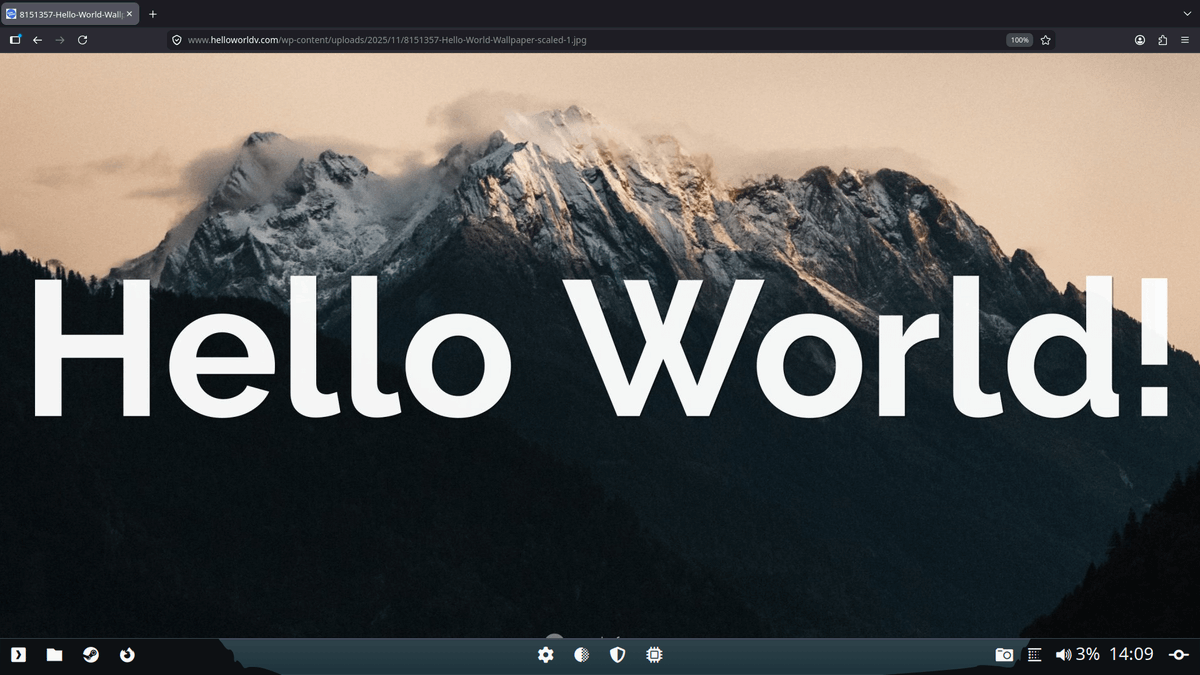The height and width of the screenshot is (675, 1200).
Task: Select the Hello-World-Wallpaper browser tab
Action: 65,14
